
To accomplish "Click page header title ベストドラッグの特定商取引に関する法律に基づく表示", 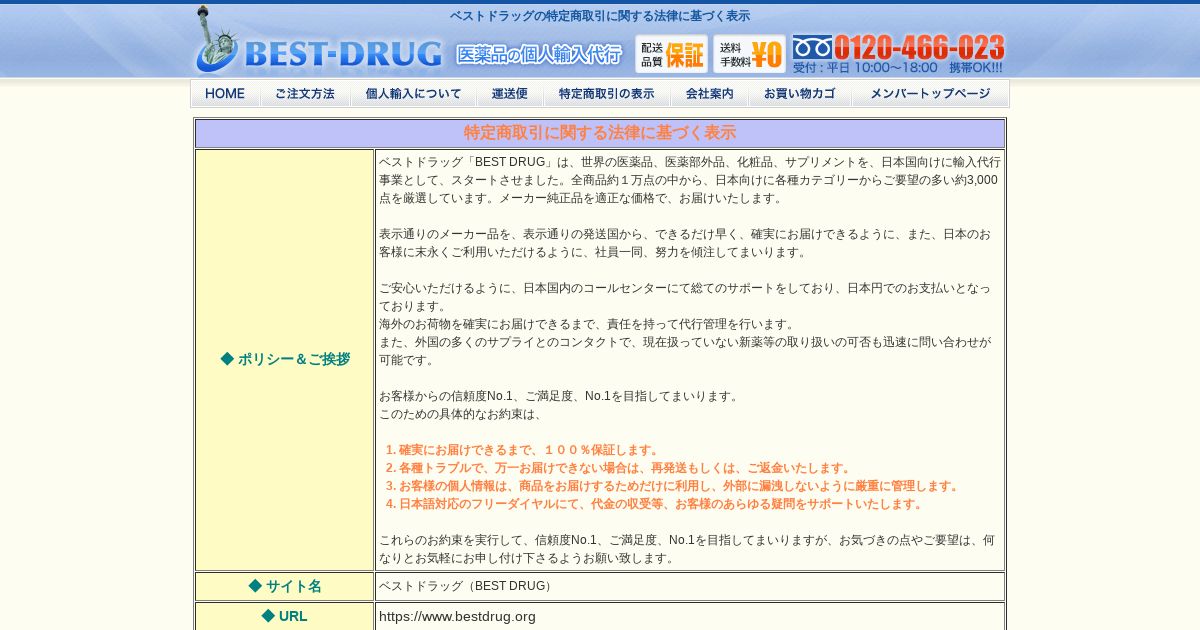I will coord(600,16).
